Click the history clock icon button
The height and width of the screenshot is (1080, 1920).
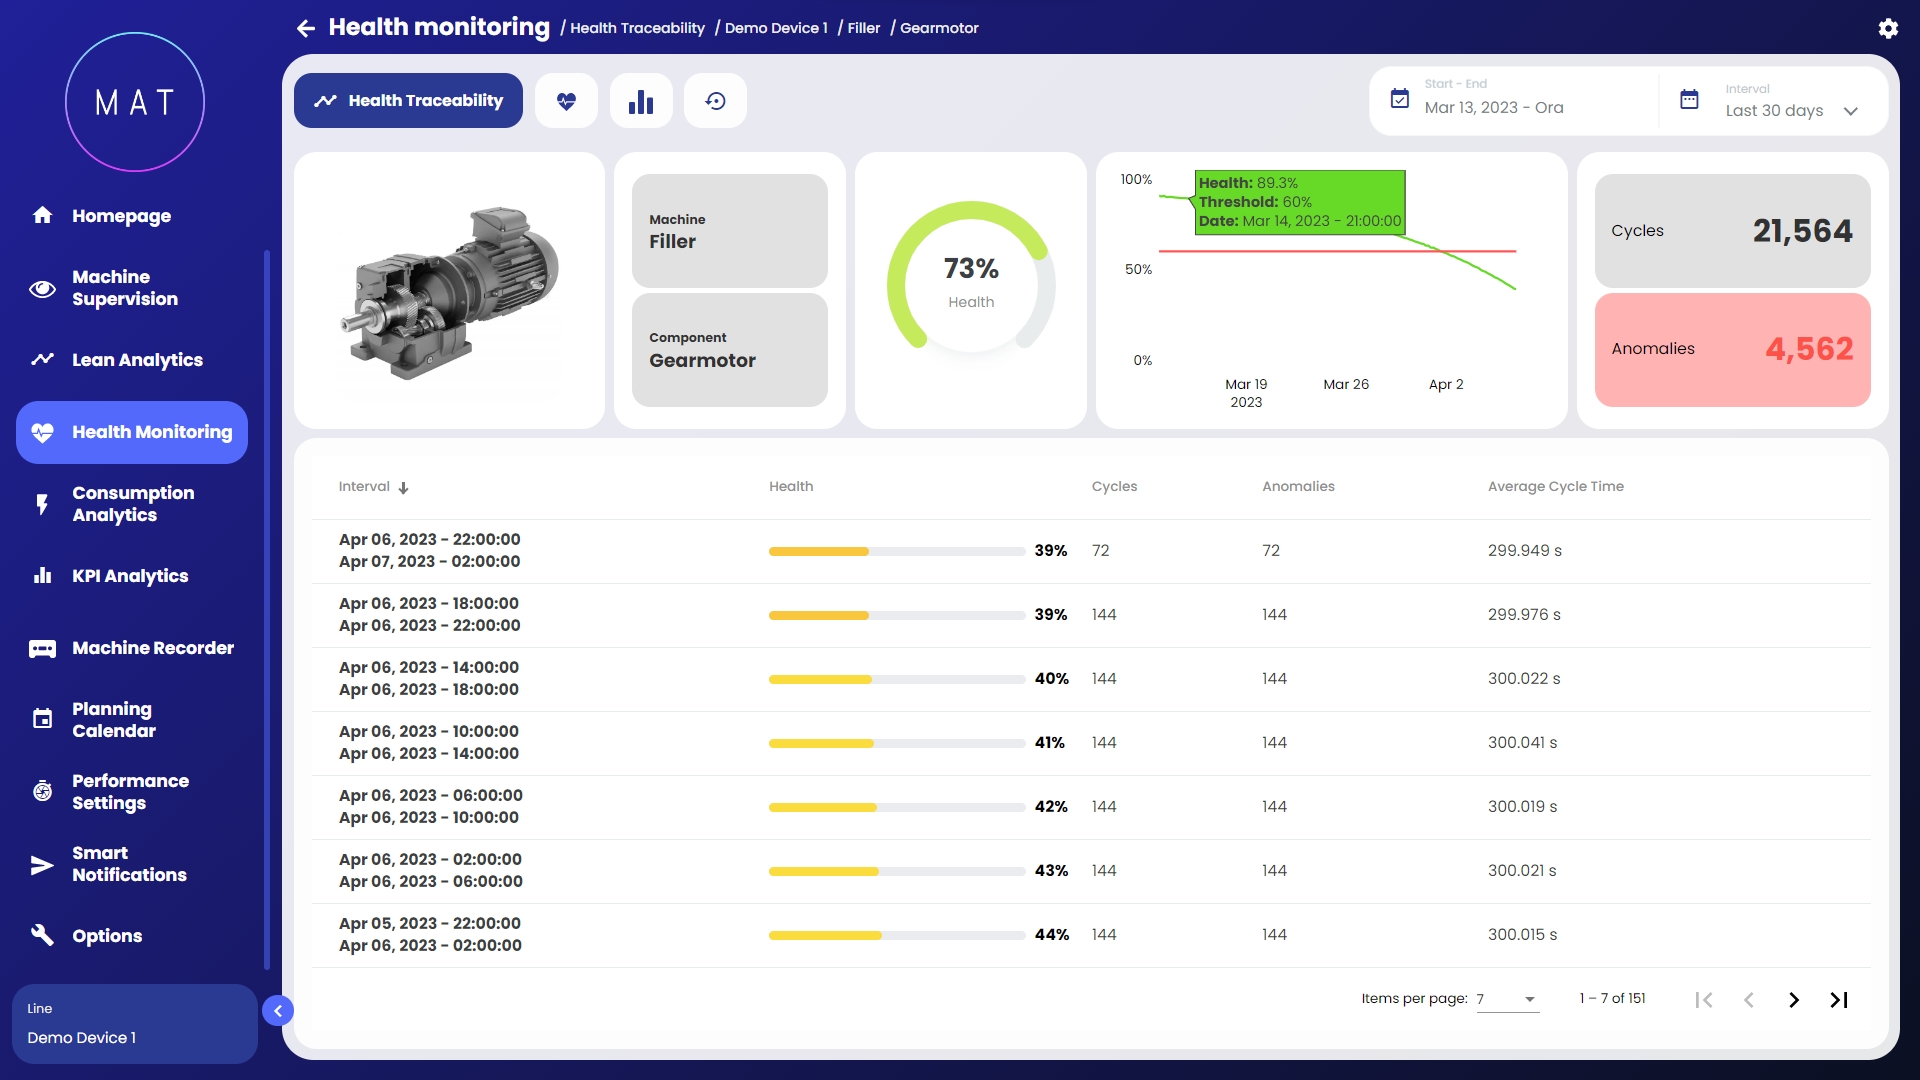click(x=715, y=101)
